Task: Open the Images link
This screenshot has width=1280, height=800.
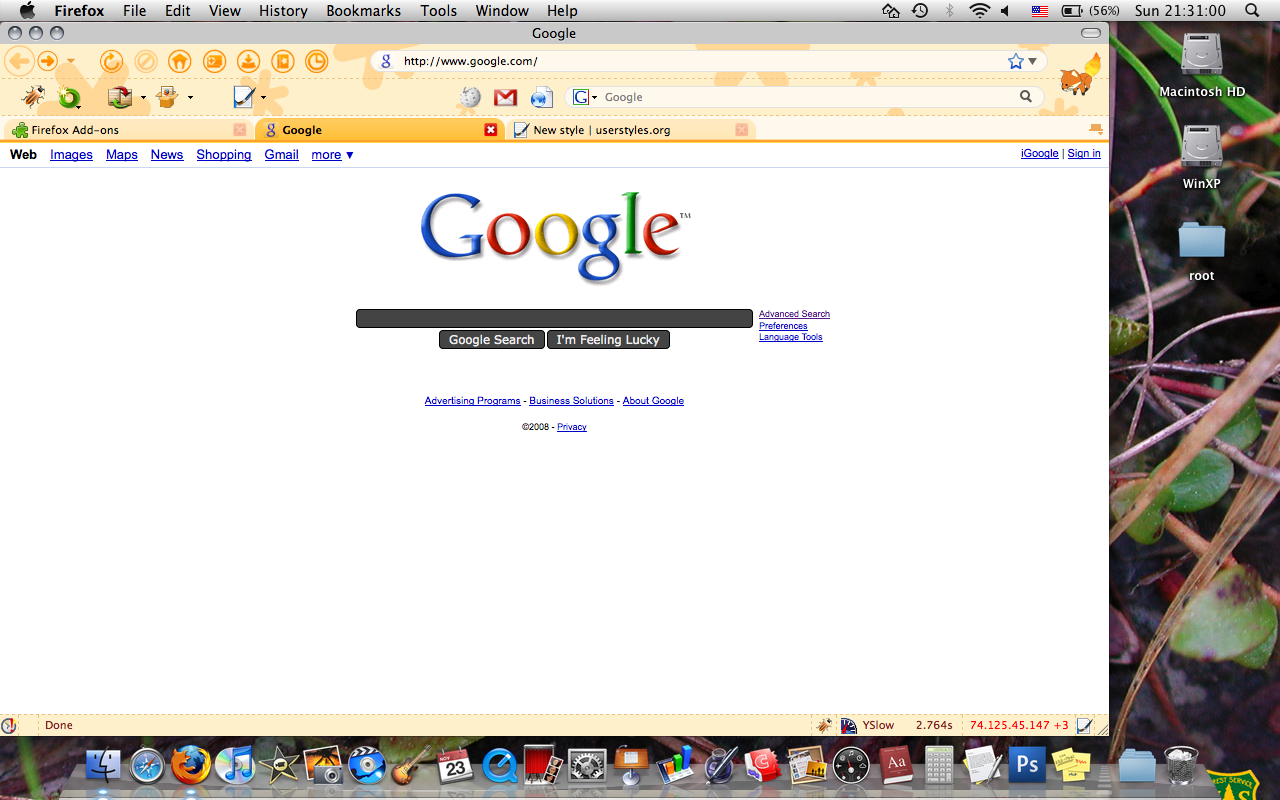Action: pos(71,155)
